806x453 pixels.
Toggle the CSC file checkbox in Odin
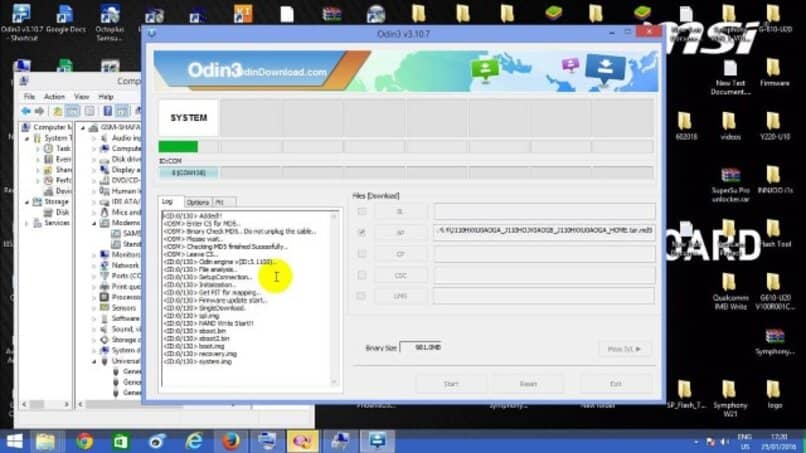click(x=362, y=275)
